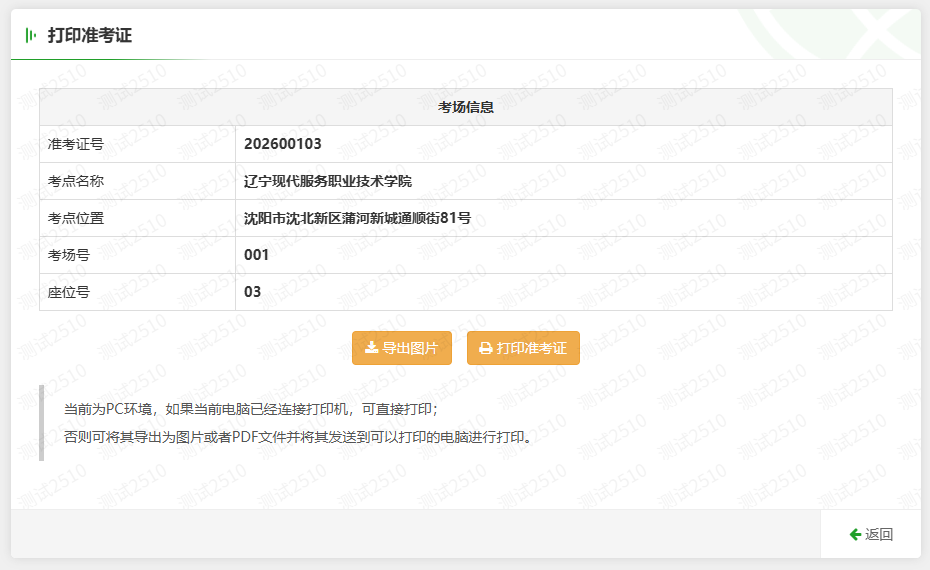Click the 考点名称 label cell
930x570 pixels.
[x=138, y=181]
